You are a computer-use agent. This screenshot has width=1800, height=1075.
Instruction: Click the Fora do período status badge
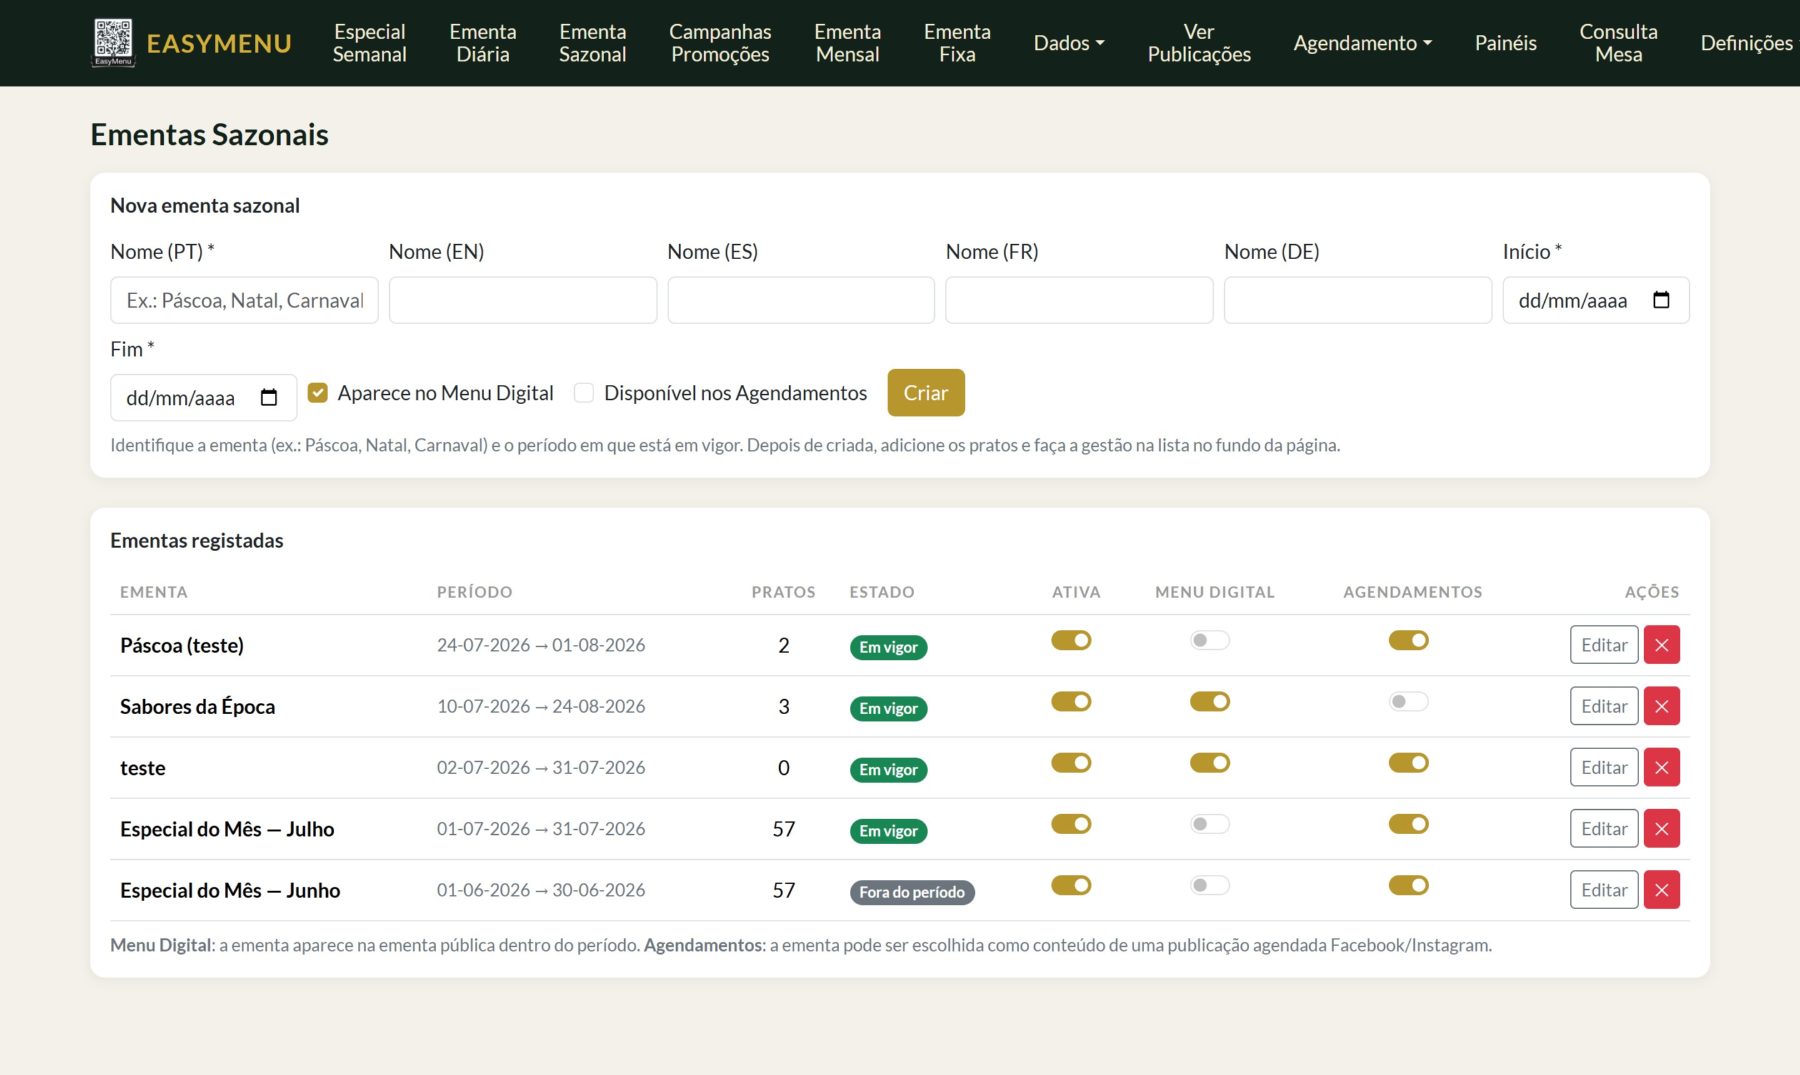(x=912, y=892)
